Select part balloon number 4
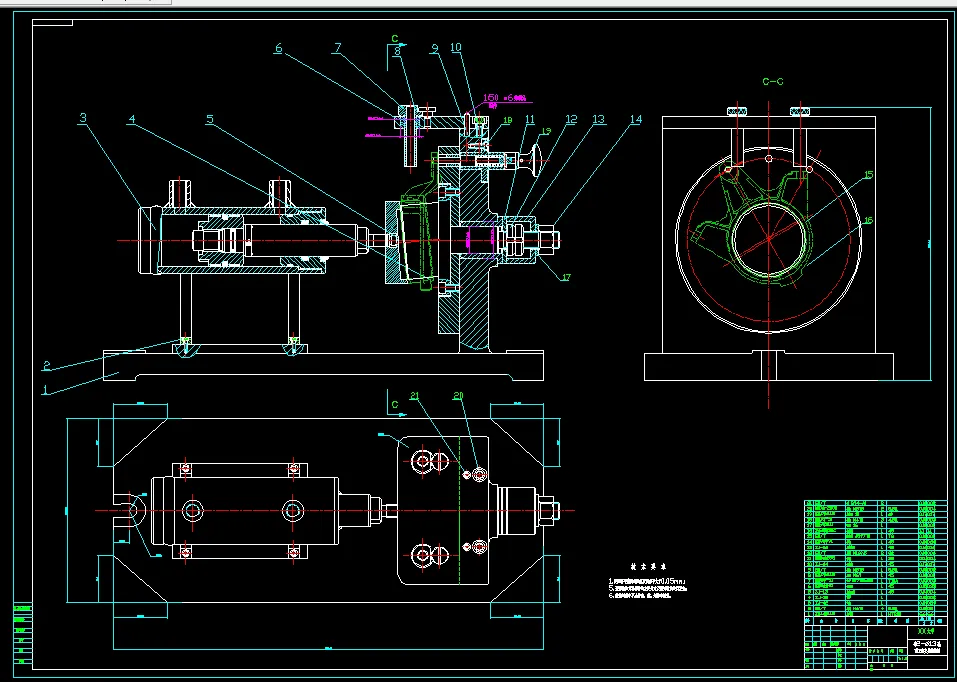Image resolution: width=957 pixels, height=682 pixels. (131, 118)
